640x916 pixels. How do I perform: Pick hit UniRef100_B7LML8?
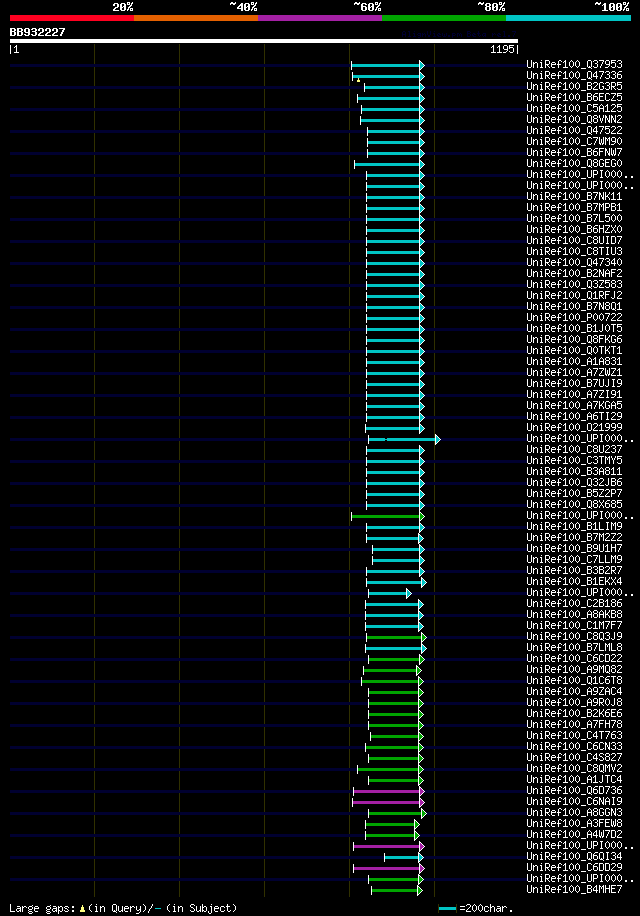574,648
